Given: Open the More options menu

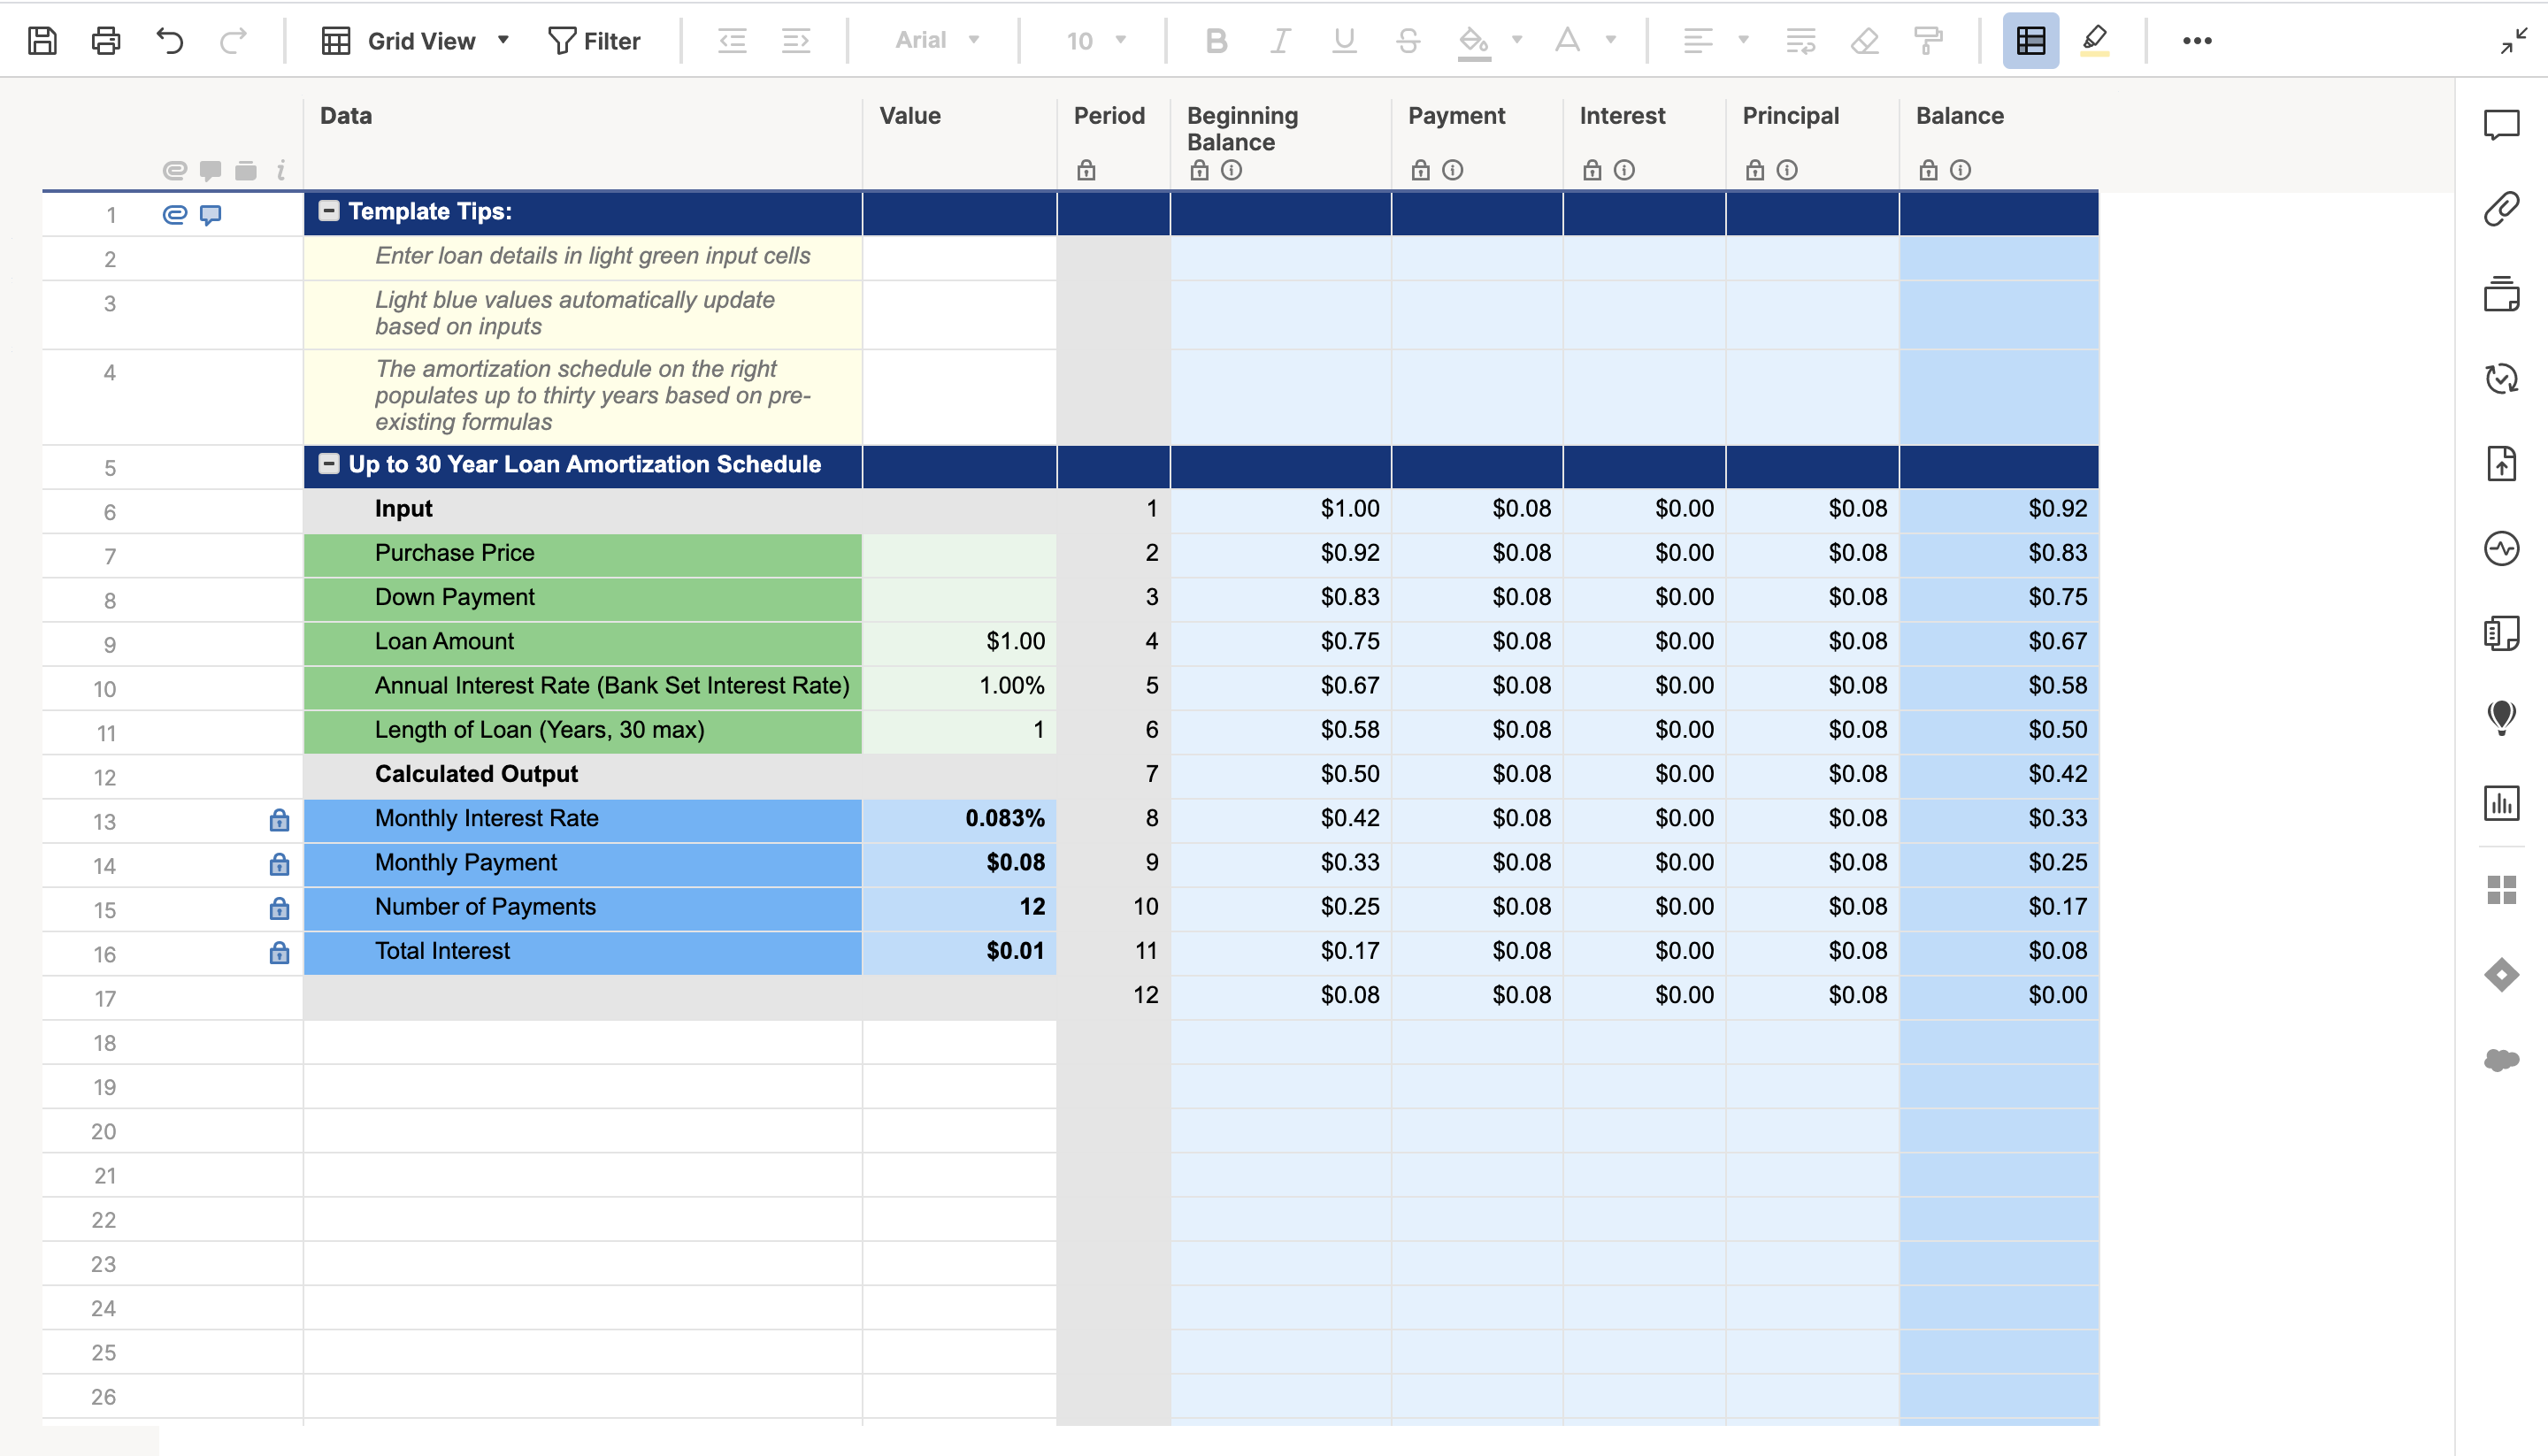Looking at the screenshot, I should [x=2197, y=40].
